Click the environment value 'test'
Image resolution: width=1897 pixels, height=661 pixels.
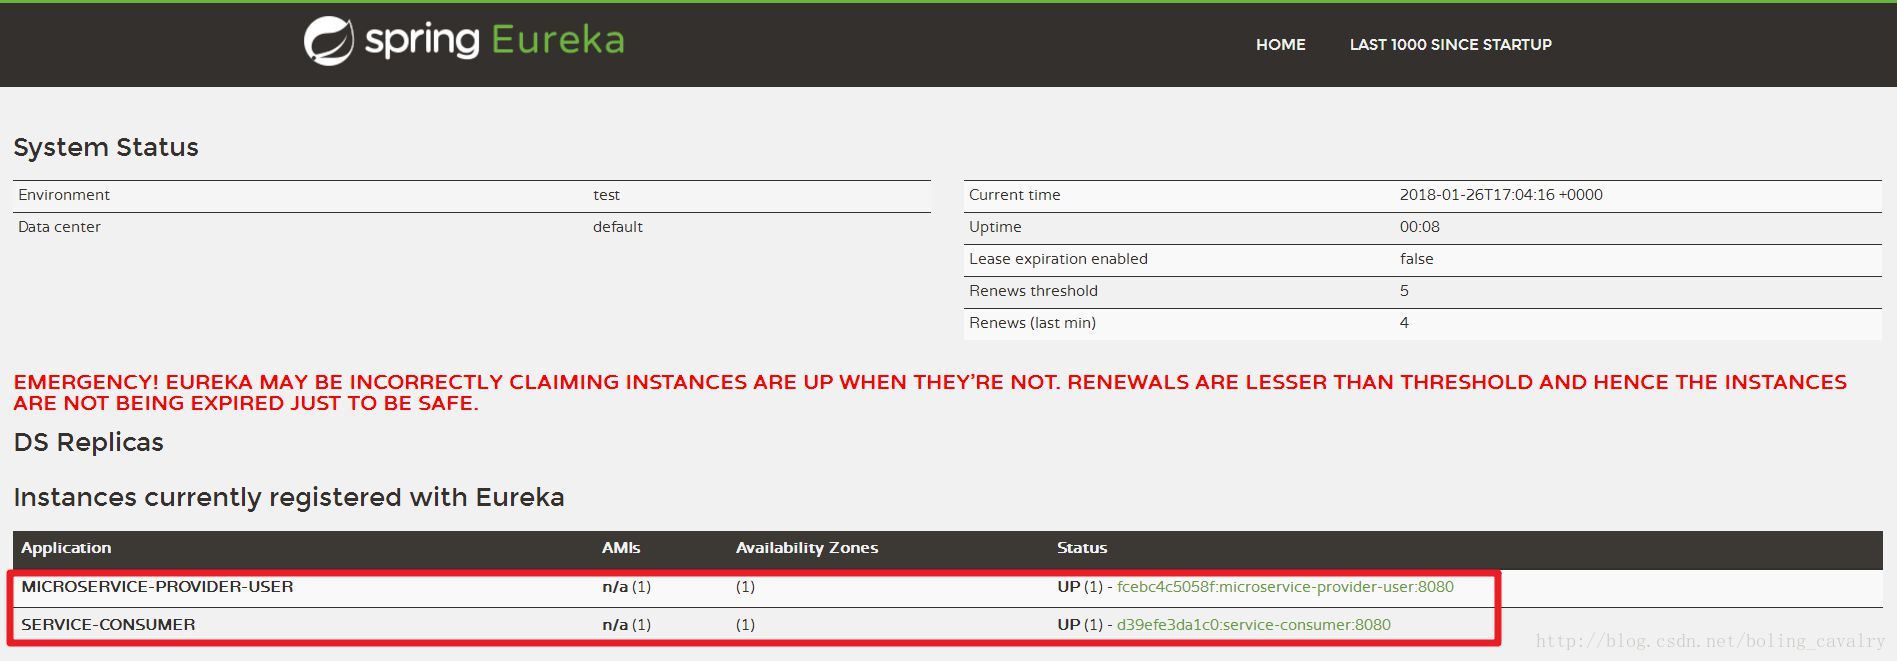click(606, 195)
